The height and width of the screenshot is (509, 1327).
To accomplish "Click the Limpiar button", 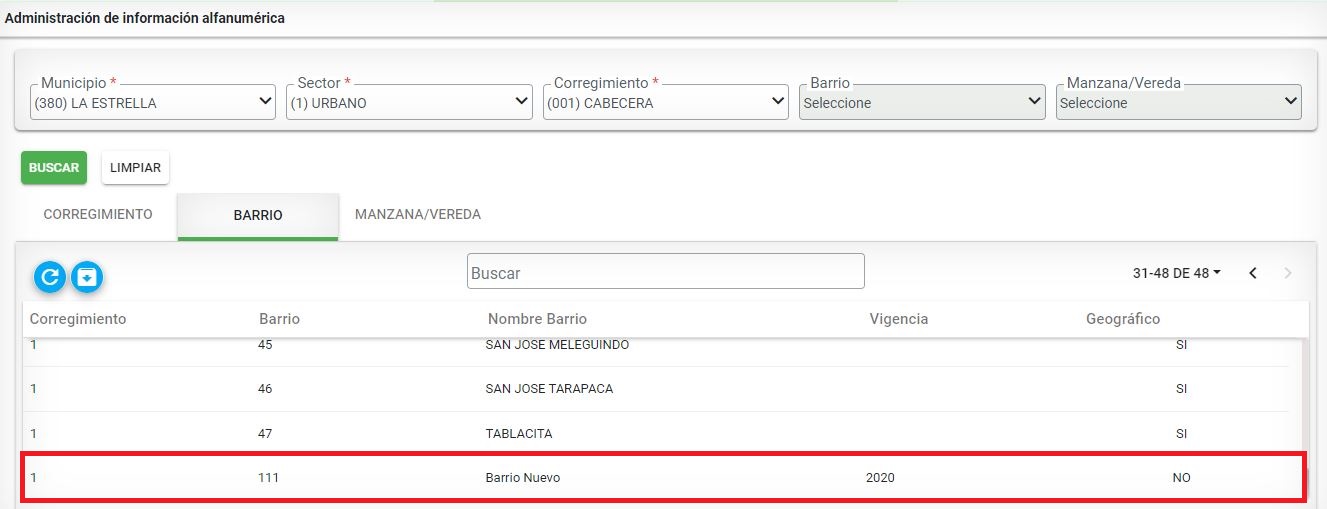I will click(135, 168).
